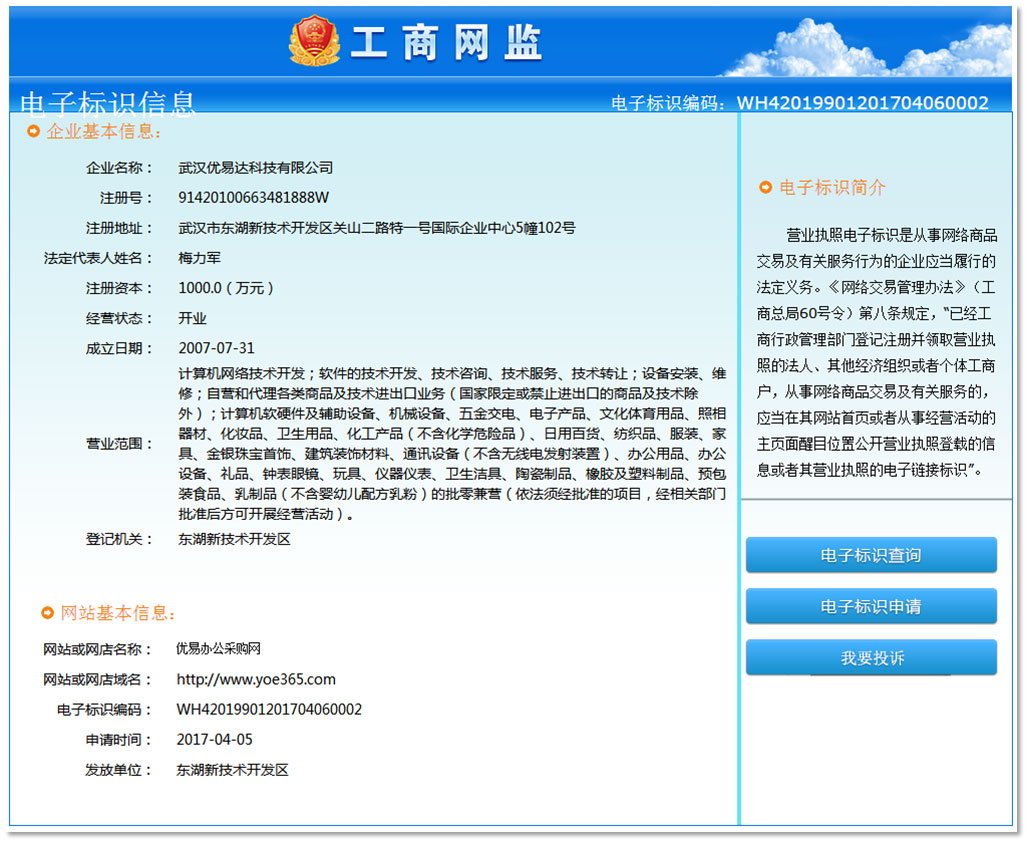This screenshot has width=1028, height=843.
Task: Click the establishment date 2007-07-31
Action: coord(216,348)
